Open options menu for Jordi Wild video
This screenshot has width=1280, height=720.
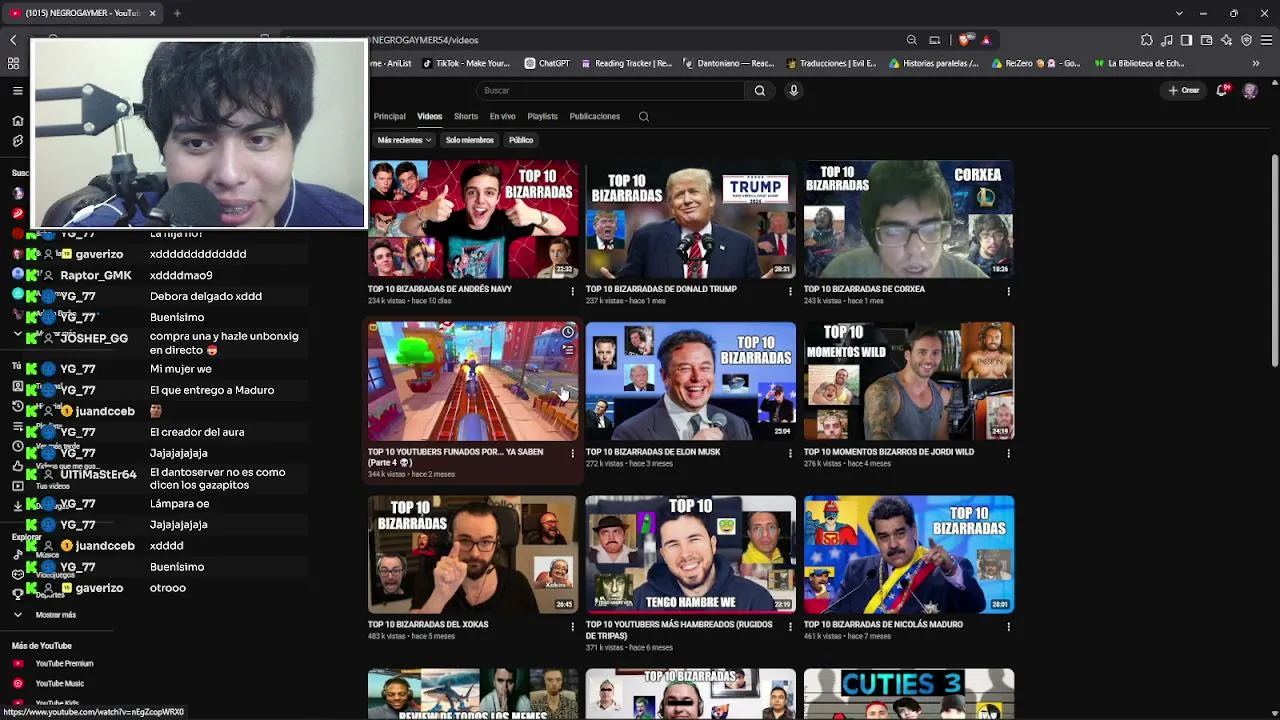1008,454
